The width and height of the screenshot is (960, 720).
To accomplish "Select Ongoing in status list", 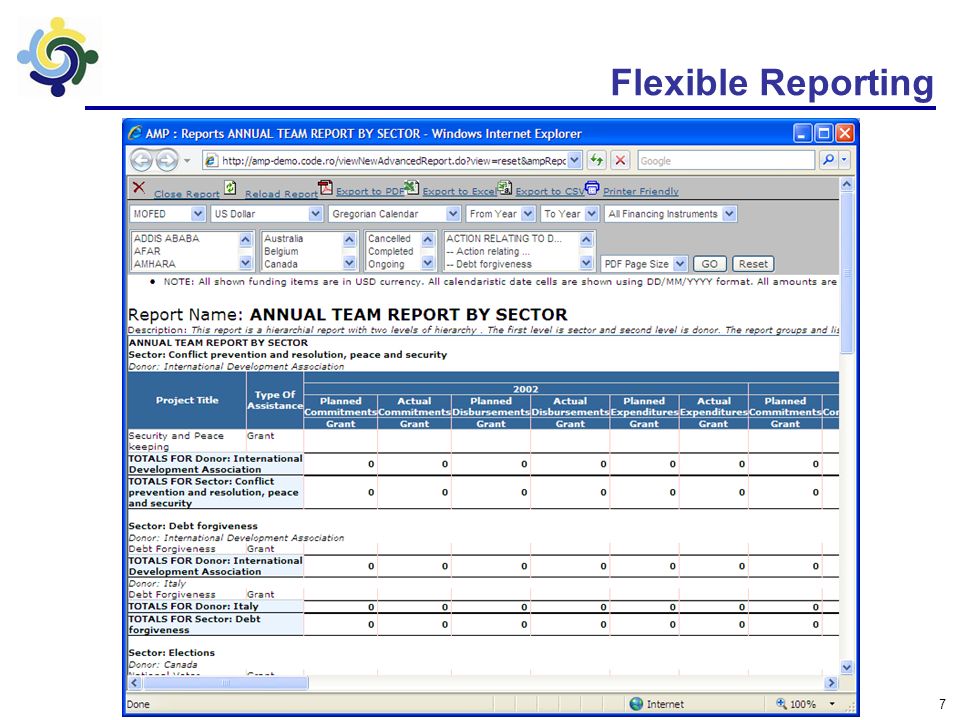I will point(386,264).
